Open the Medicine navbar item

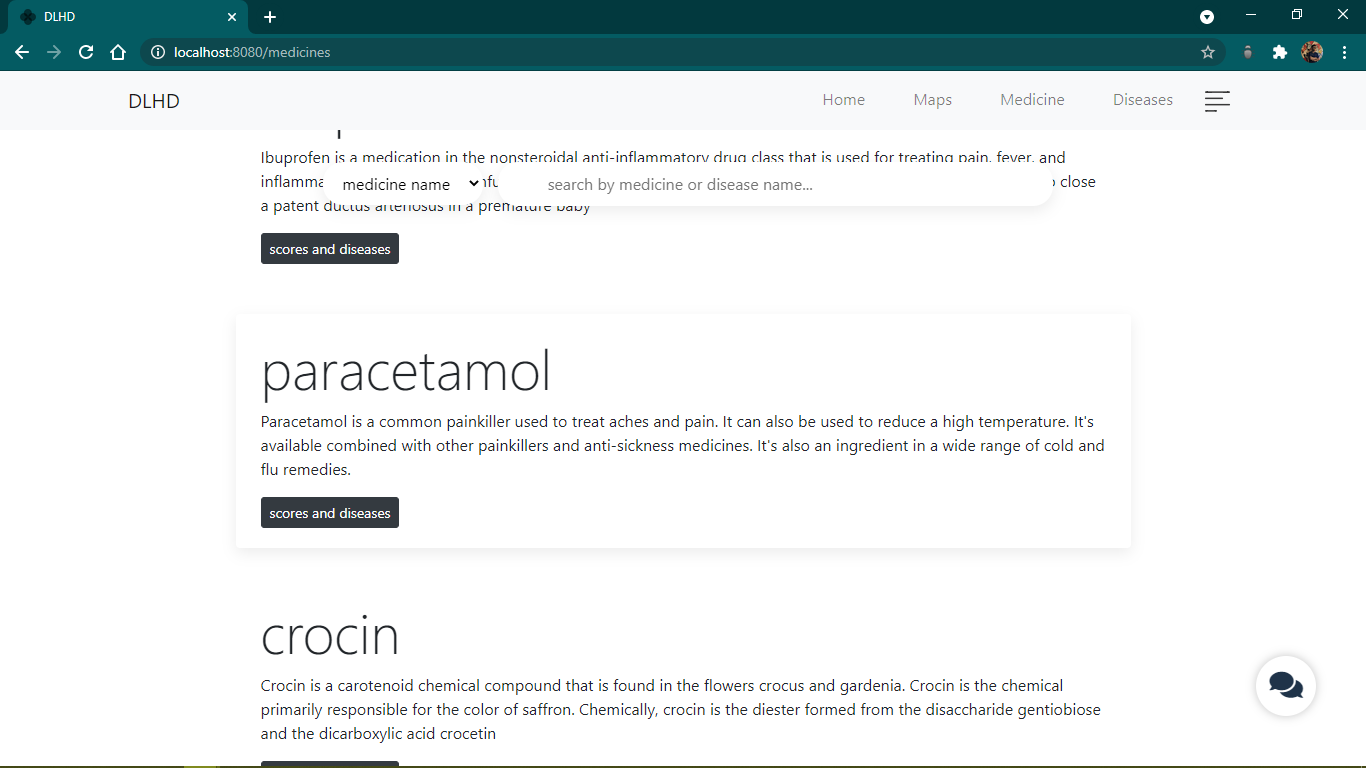pos(1033,100)
